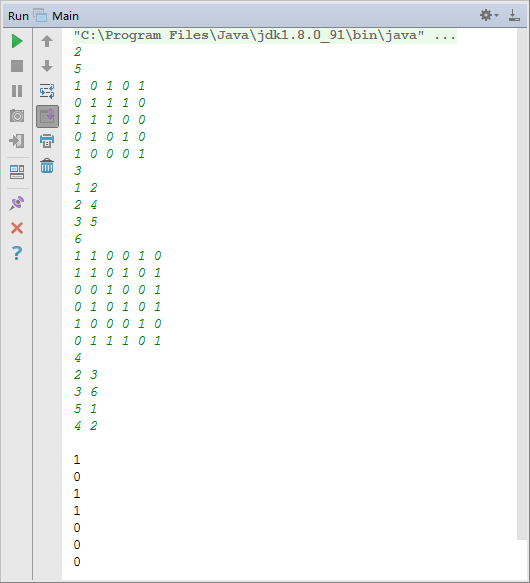Screen dimensions: 530x583
Task: Open the gear settings dropdown
Action: point(489,15)
